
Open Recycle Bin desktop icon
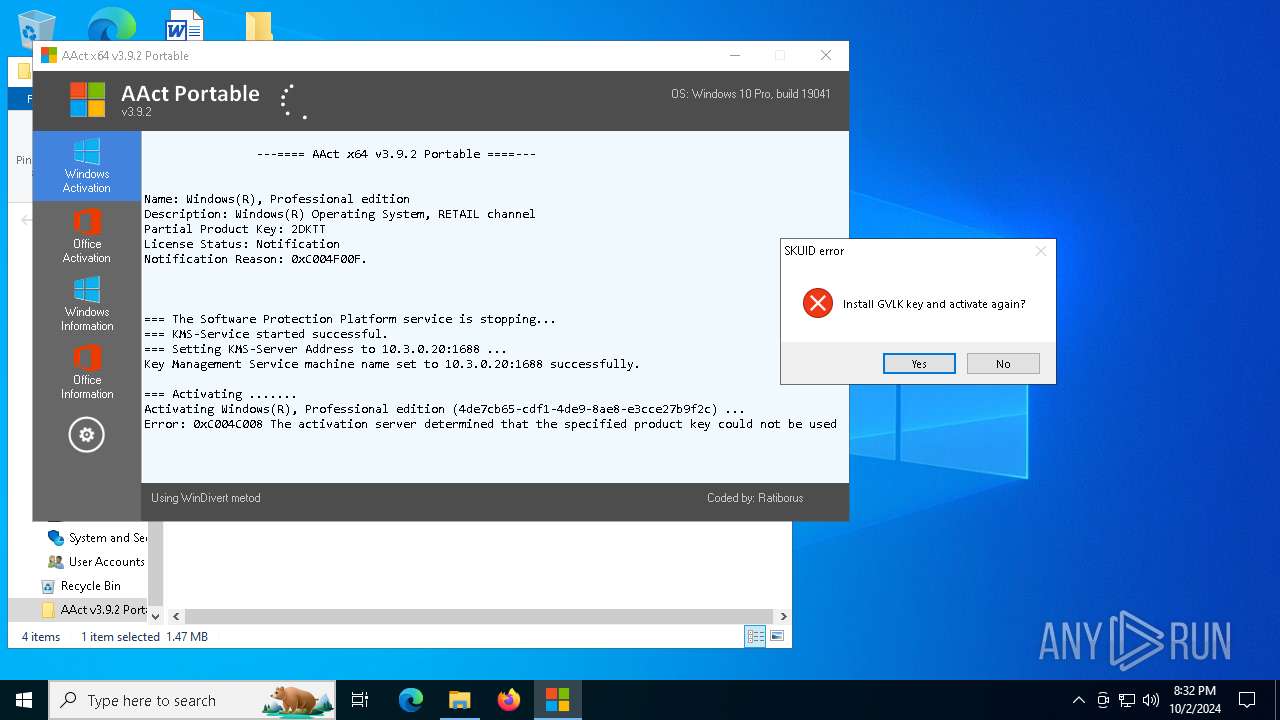36,28
